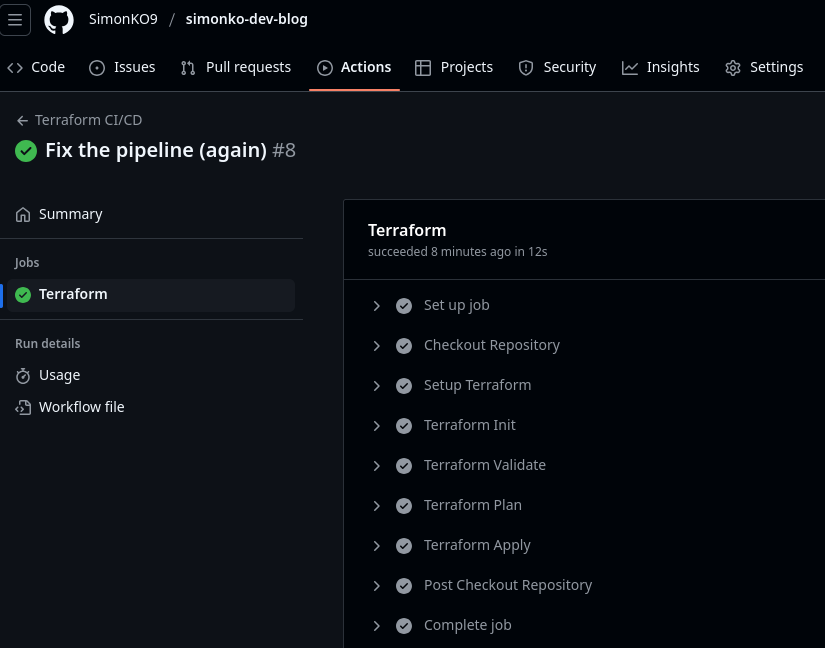Go to the Pull requests tab
The width and height of the screenshot is (825, 648).
tap(235, 67)
